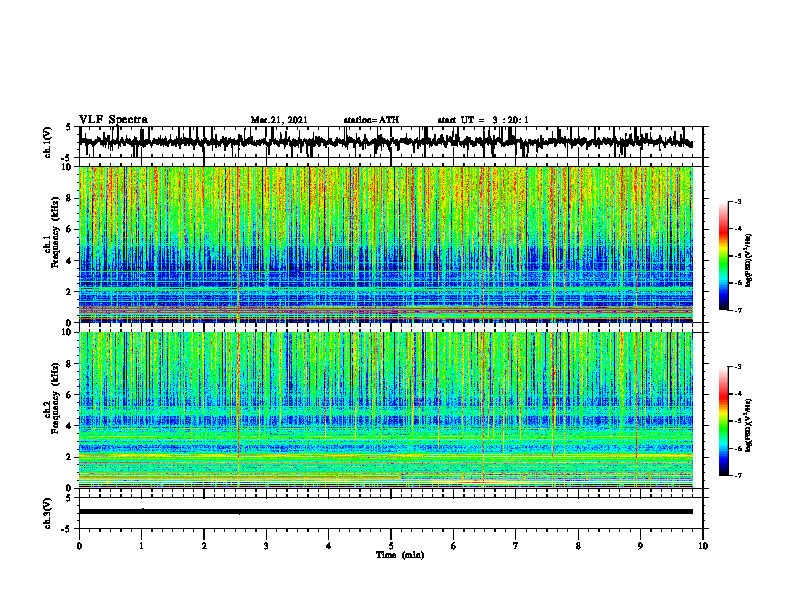Screen dimensions: 792x612
Task: Click the ch.1 spectrogram color scale bar
Action: [724, 256]
